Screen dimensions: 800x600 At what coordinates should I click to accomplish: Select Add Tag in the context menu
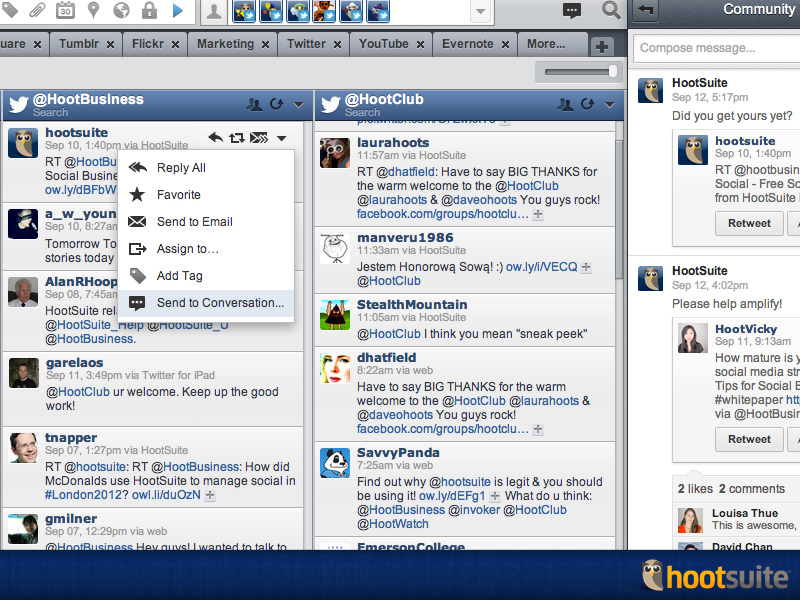(179, 276)
